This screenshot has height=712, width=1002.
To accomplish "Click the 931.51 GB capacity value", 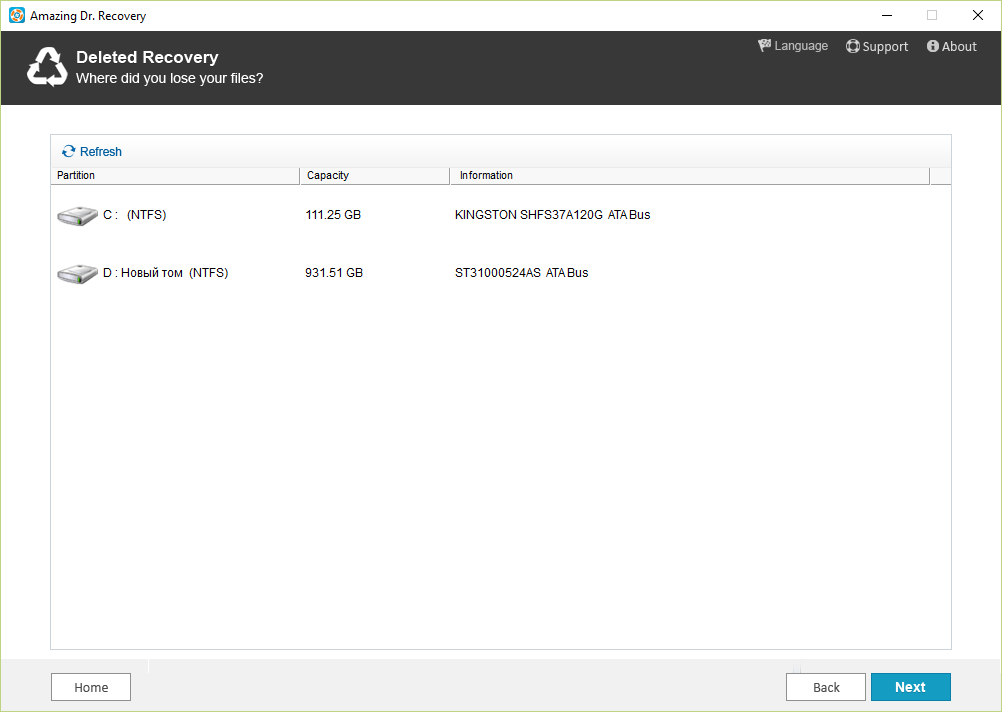I will (x=334, y=273).
